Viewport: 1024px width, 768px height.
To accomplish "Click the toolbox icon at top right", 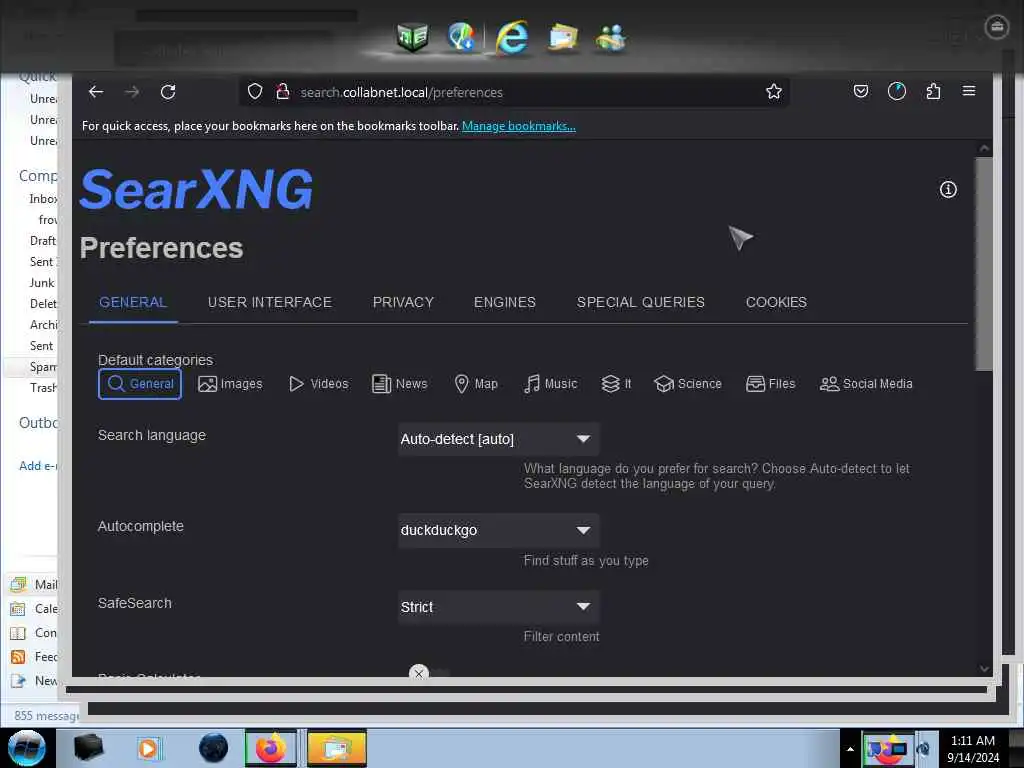I will click(996, 27).
